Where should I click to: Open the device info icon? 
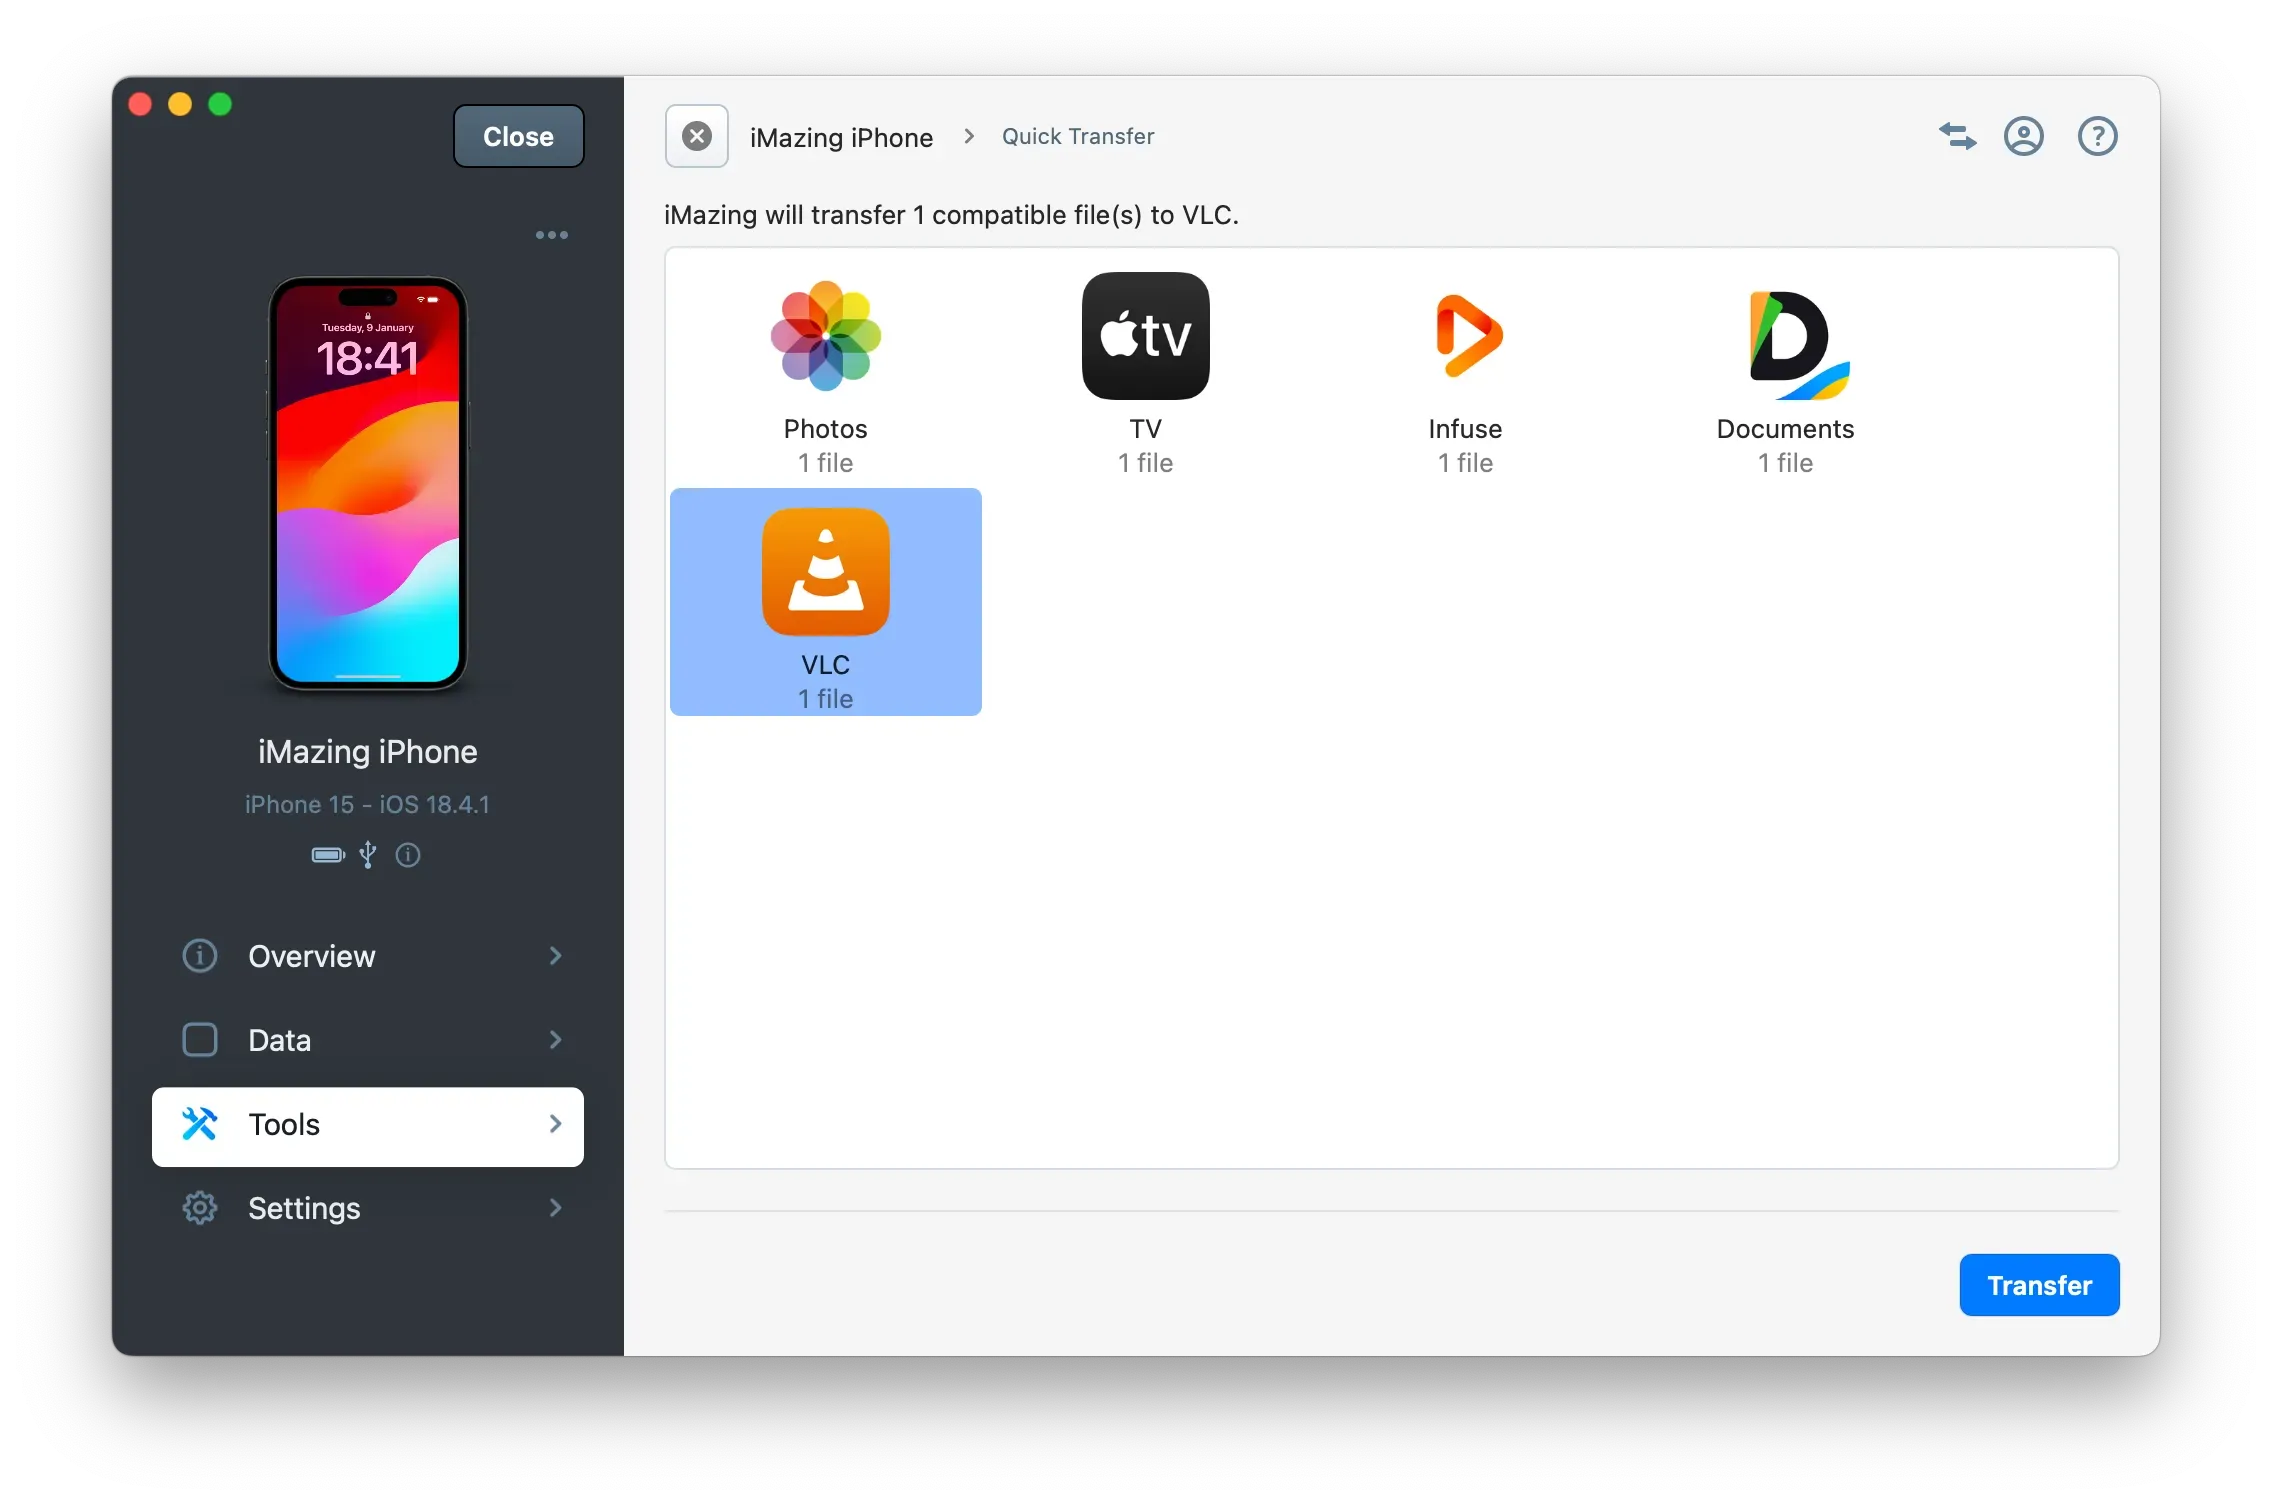[x=408, y=856]
